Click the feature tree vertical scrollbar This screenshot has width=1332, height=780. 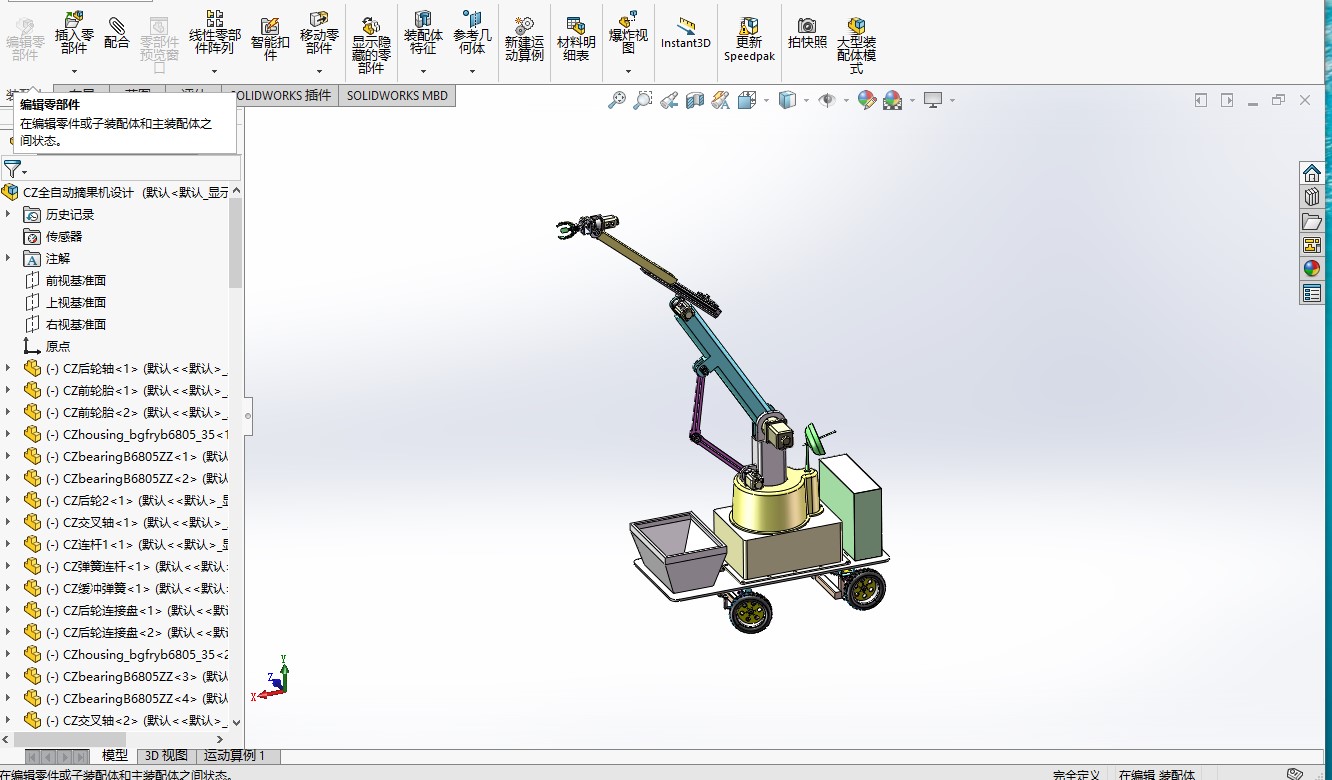[236, 242]
